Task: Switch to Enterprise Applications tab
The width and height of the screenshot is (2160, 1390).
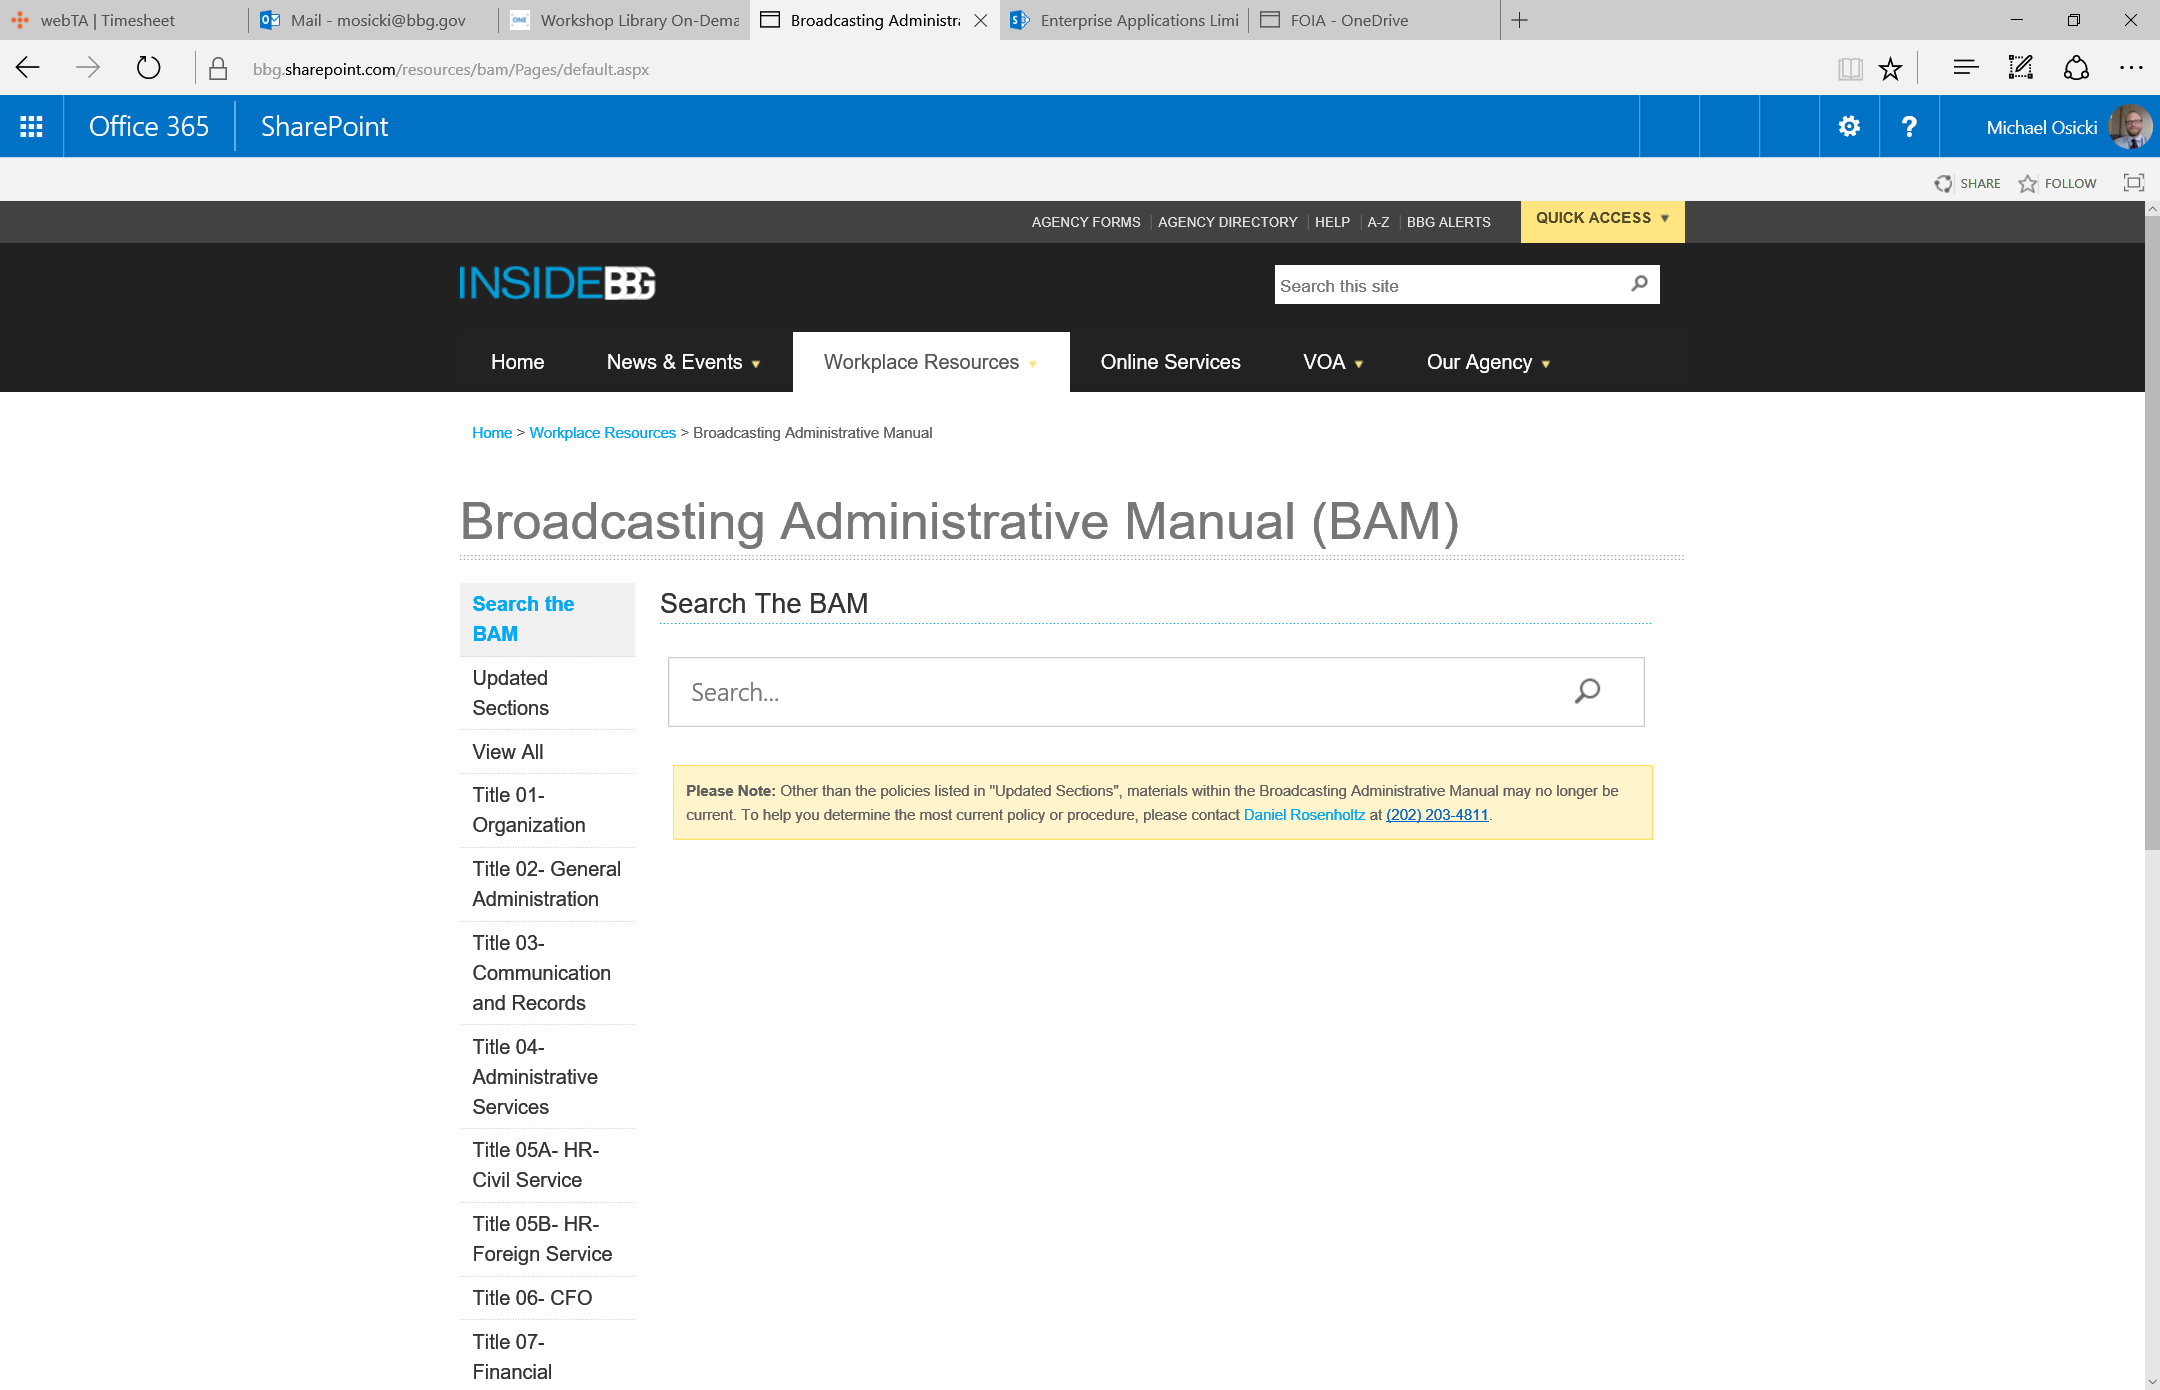Action: pyautogui.click(x=1125, y=20)
